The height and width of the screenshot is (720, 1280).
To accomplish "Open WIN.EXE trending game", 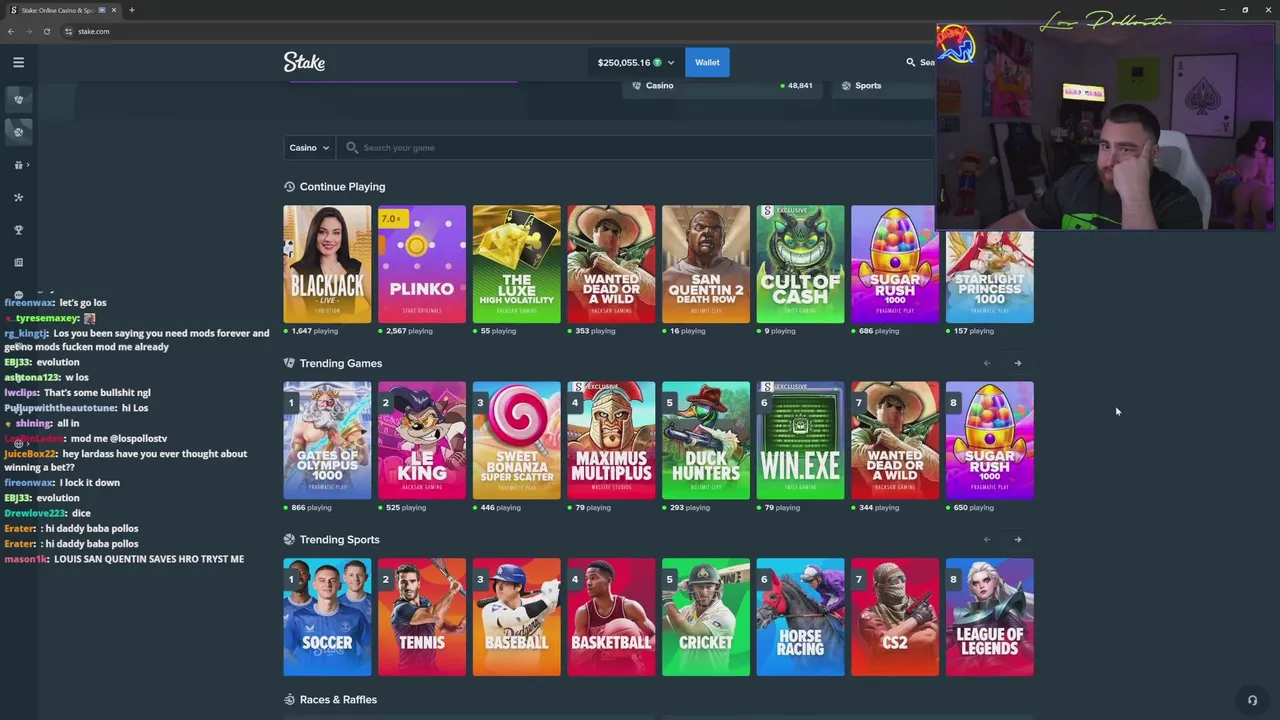I will click(800, 440).
